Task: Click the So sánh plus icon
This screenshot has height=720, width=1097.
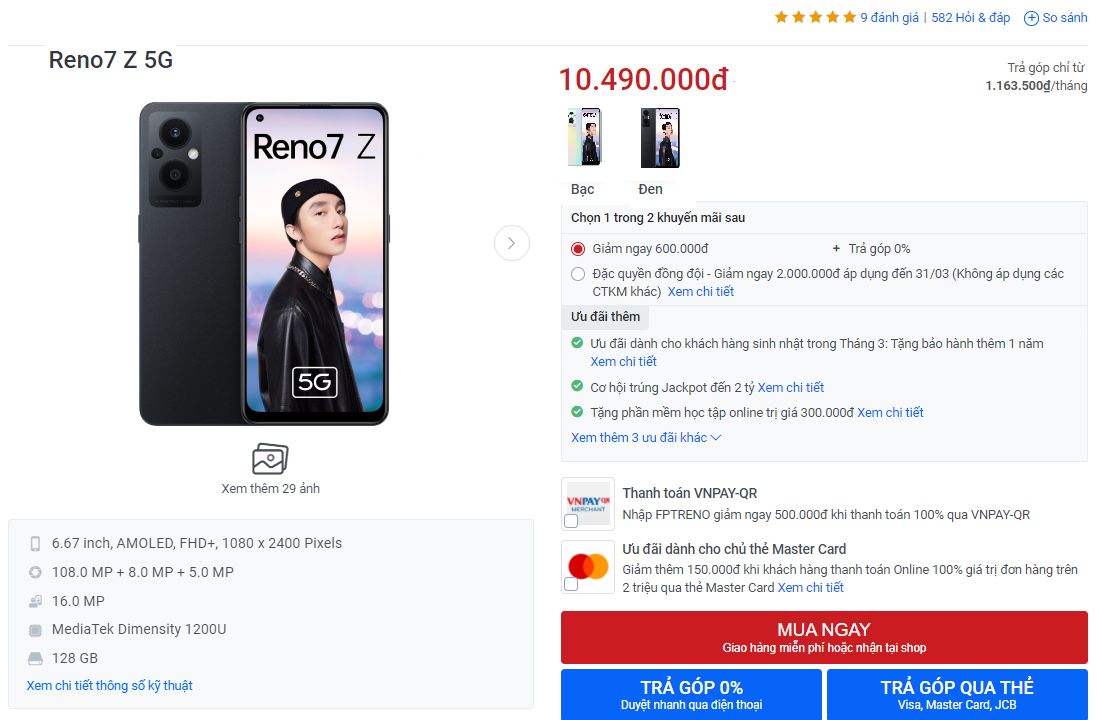Action: (x=1031, y=18)
